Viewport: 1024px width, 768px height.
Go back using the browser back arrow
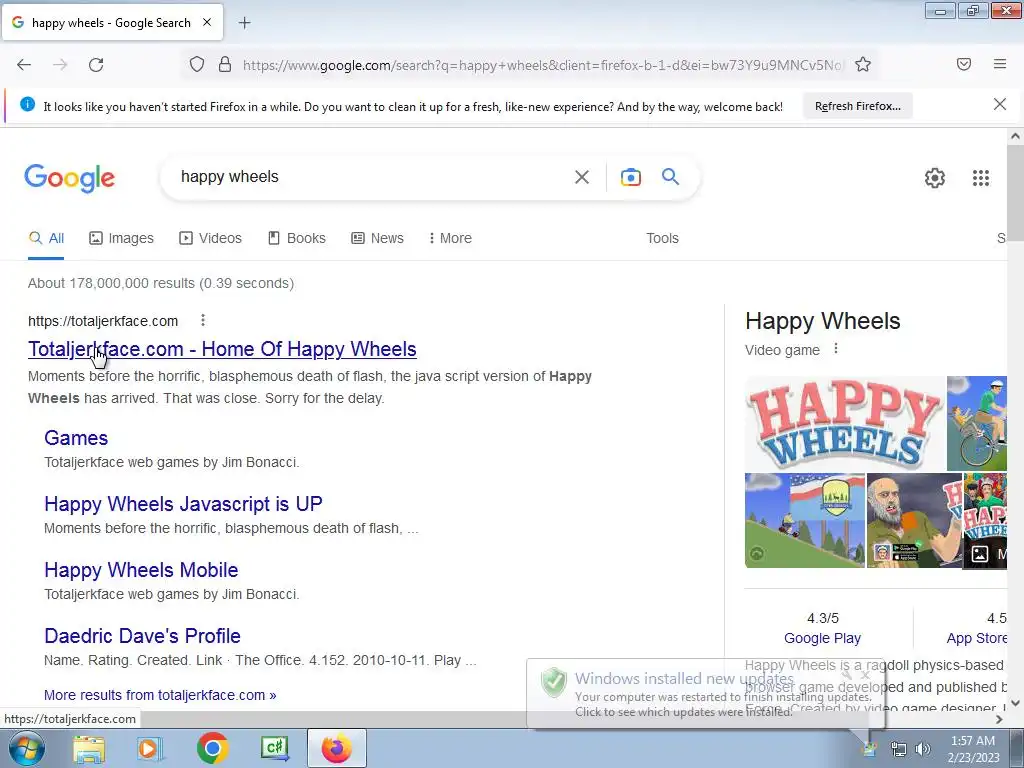[24, 65]
